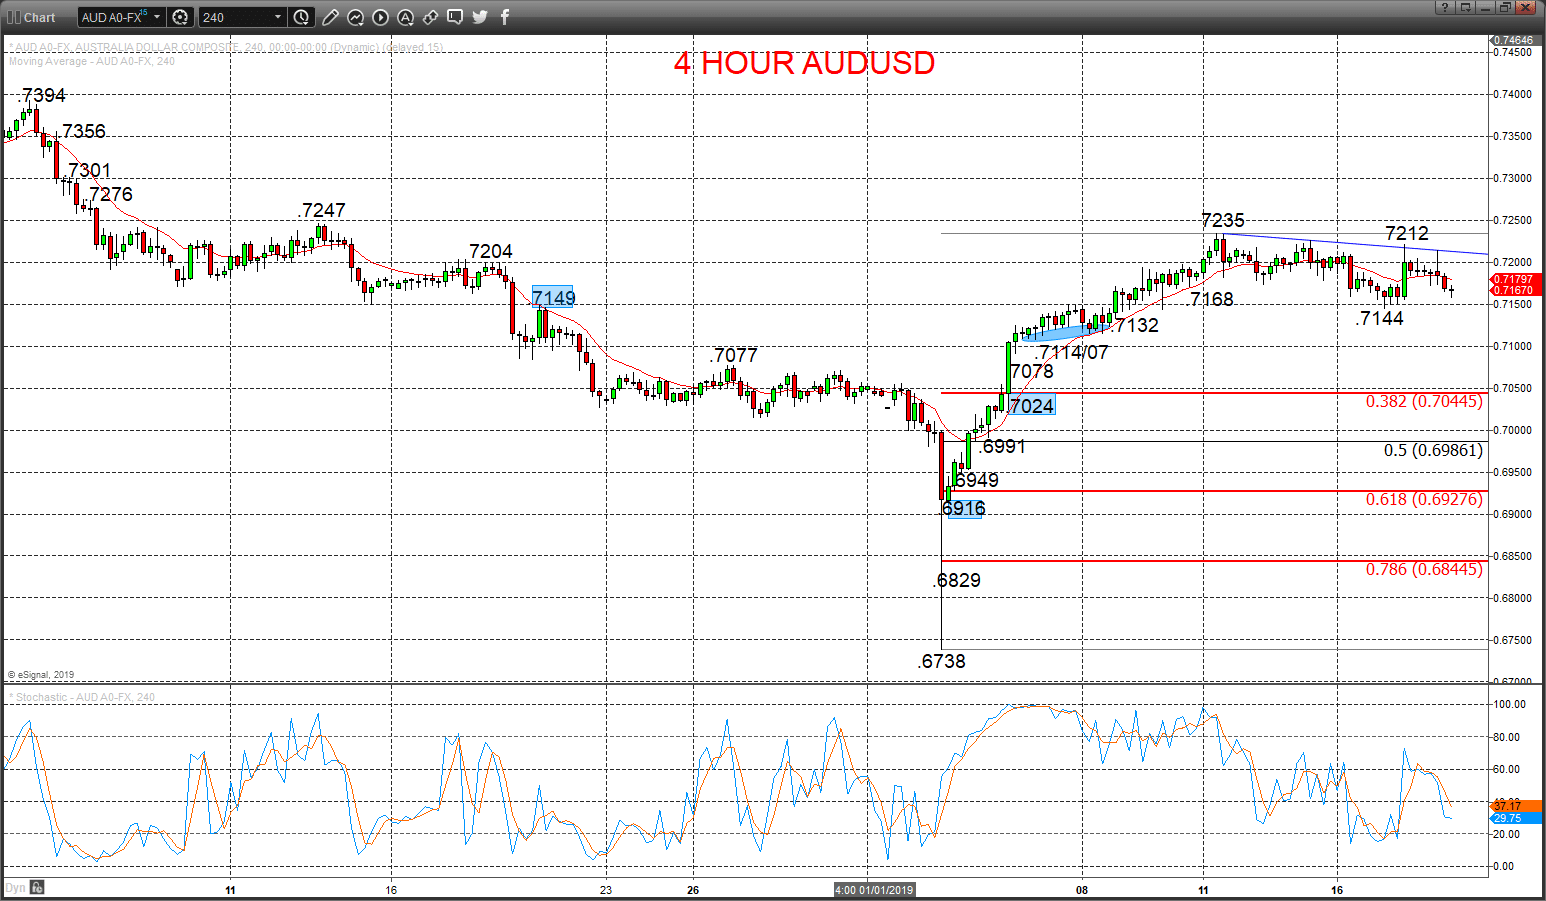Select the 0.786 (0.68445) Fibonacci label
This screenshot has width=1546, height=901.
(1424, 569)
